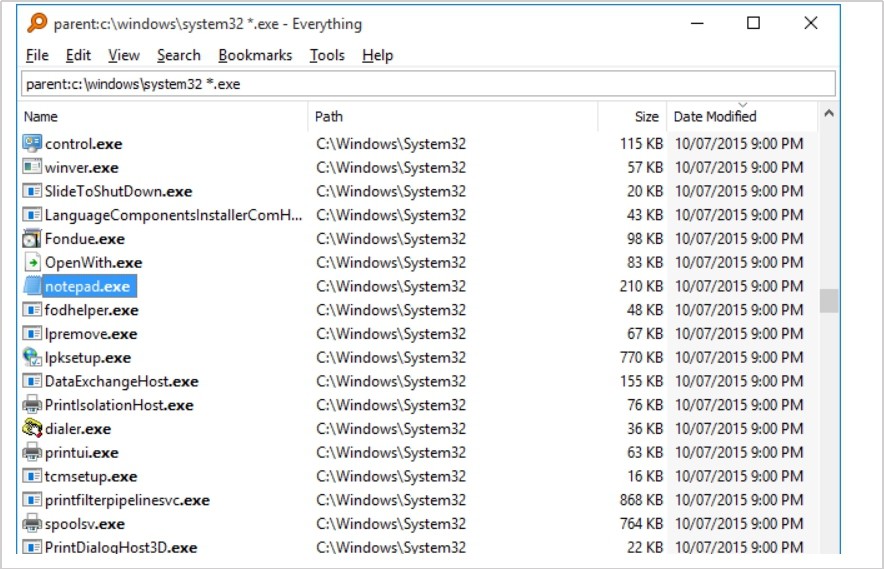Open the Edit menu
Image resolution: width=884 pixels, height=569 pixels.
[78, 55]
